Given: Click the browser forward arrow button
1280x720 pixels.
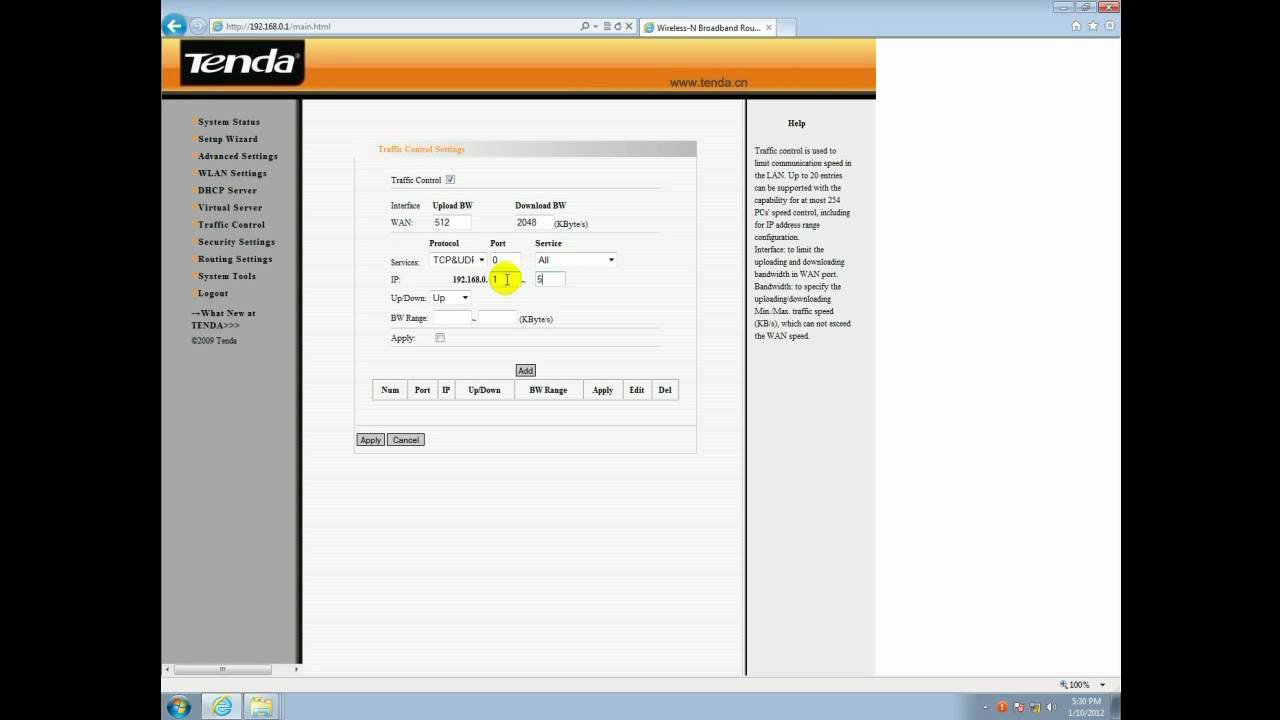Looking at the screenshot, I should [198, 26].
